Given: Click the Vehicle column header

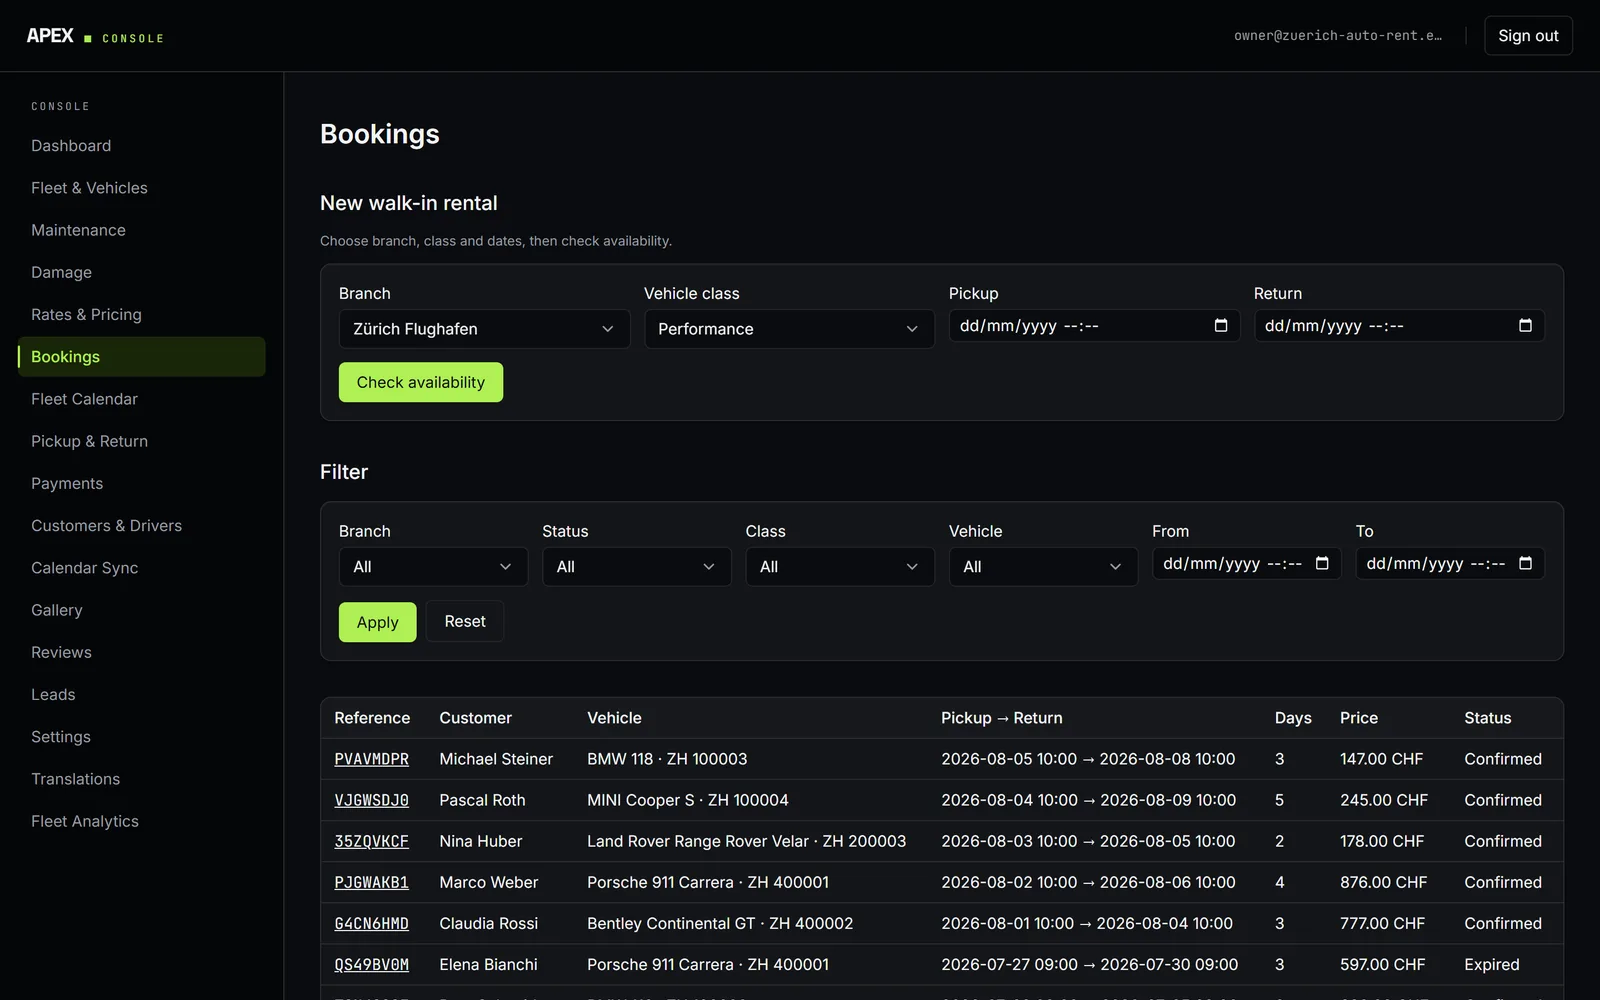Looking at the screenshot, I should tap(614, 718).
